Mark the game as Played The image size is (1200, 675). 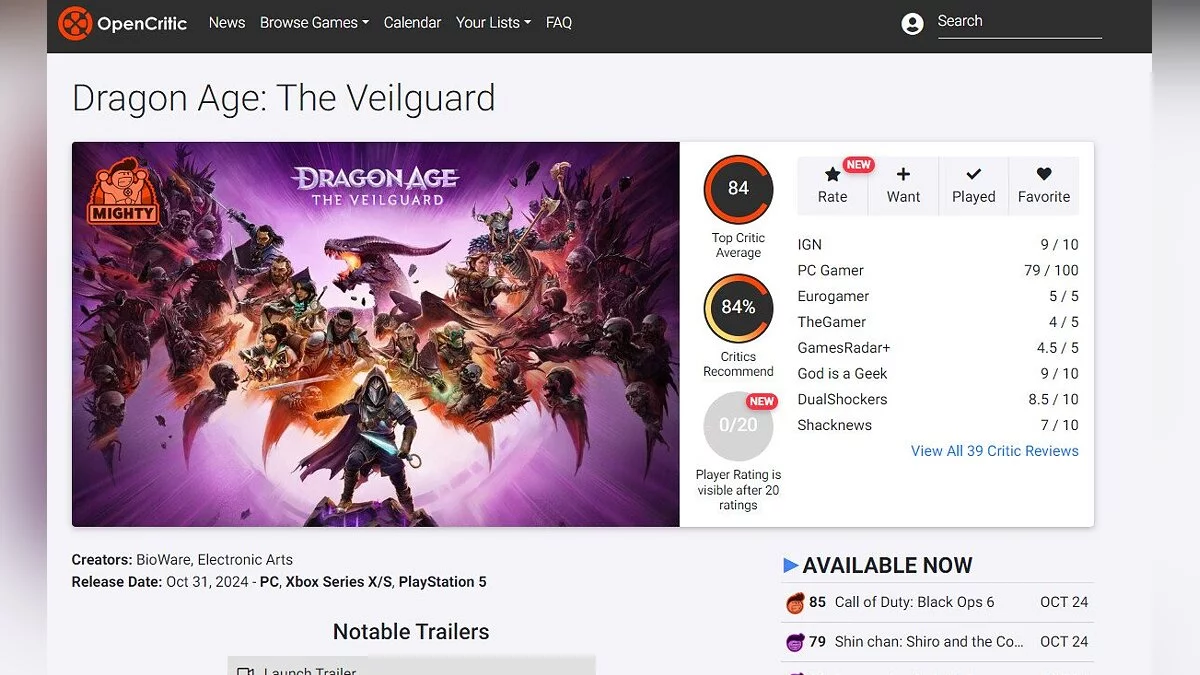[973, 186]
